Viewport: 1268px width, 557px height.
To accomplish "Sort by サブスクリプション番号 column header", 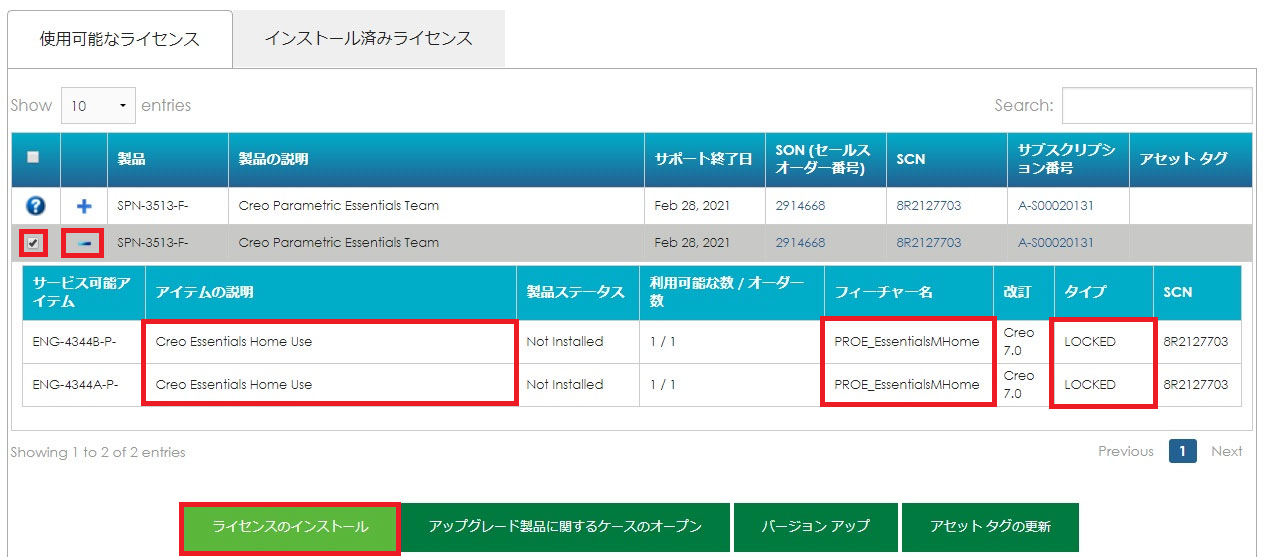I will coord(1069,160).
